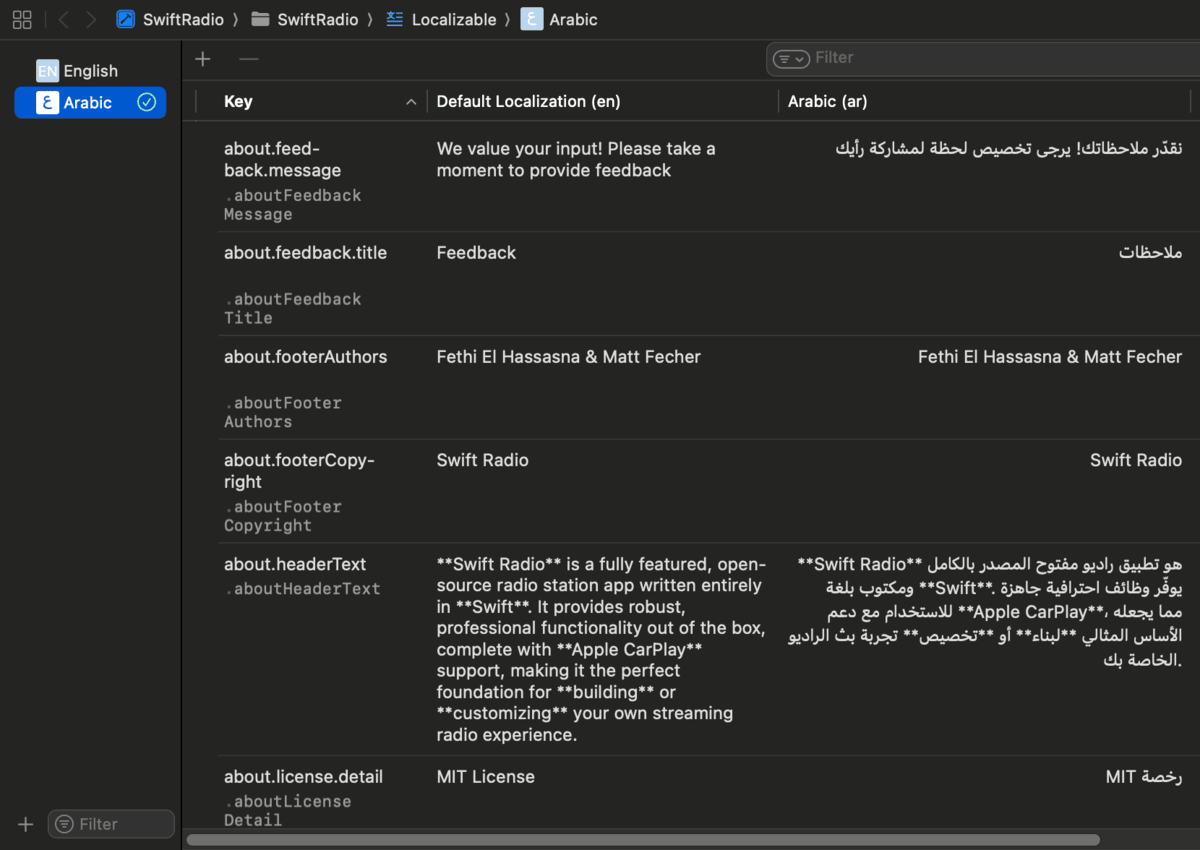The image size is (1200, 850).
Task: Select the about.footerAuthors key
Action: tap(305, 357)
